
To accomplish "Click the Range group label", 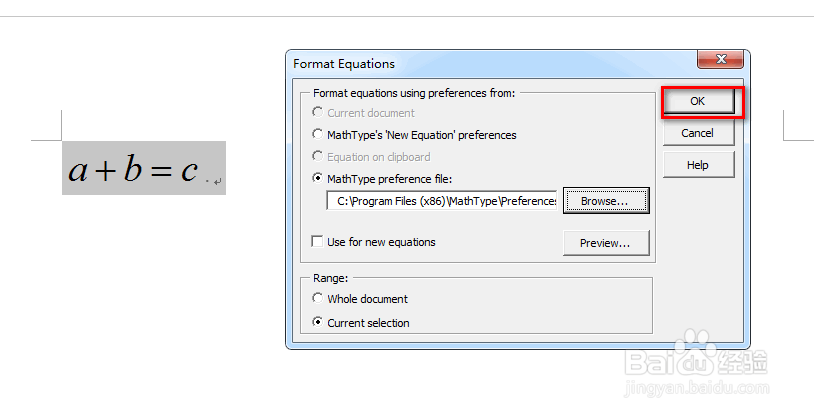I will [331, 278].
